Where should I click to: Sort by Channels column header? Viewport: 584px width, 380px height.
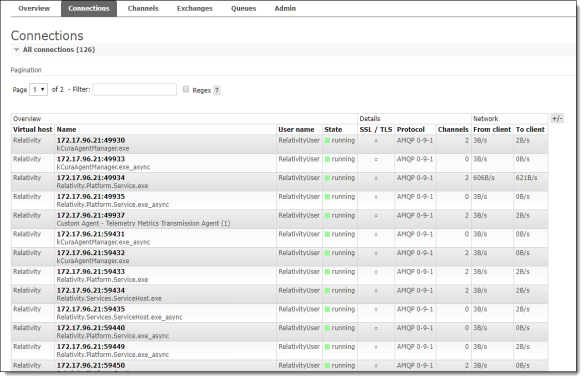point(453,129)
